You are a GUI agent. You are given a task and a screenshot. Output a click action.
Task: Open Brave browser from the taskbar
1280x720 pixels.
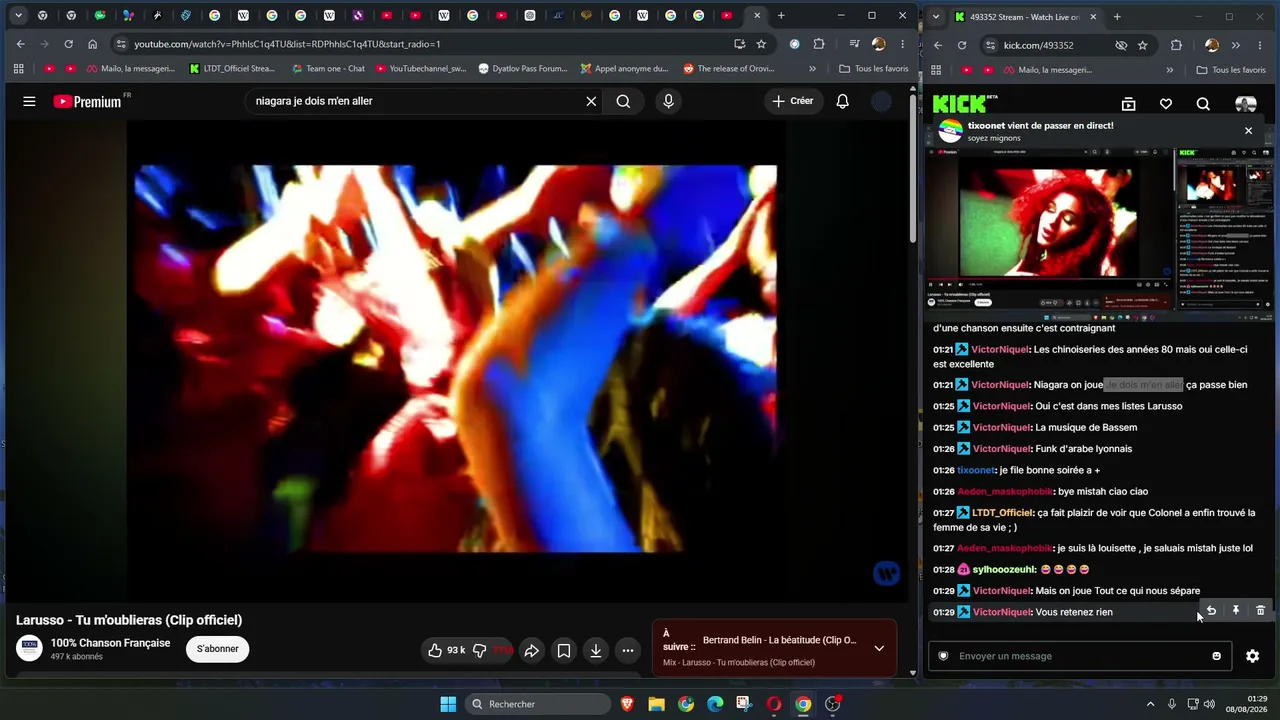(x=627, y=704)
